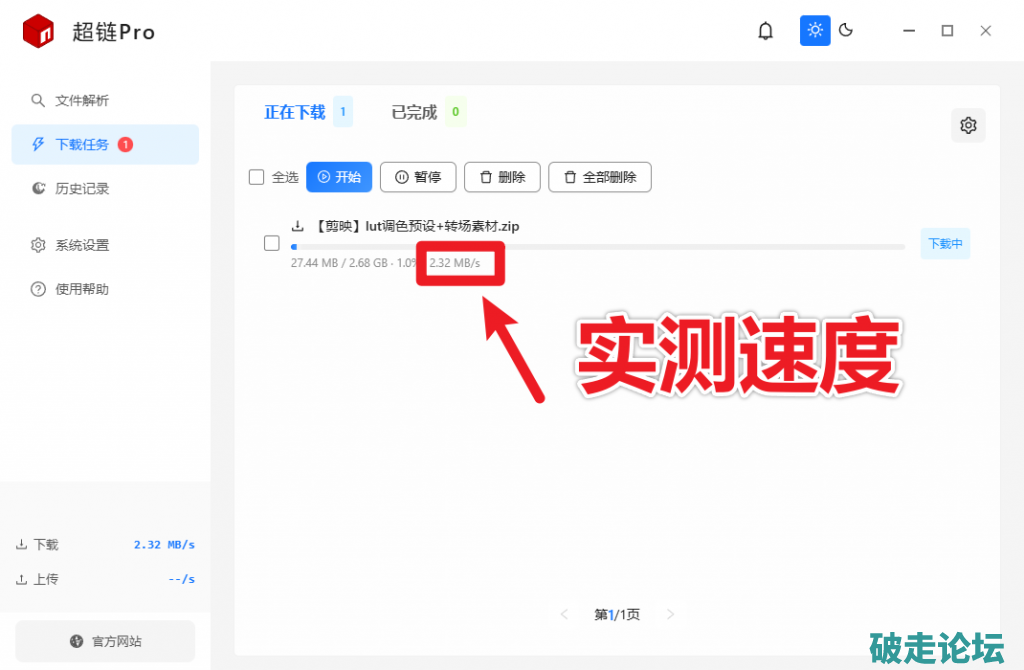This screenshot has width=1024, height=670.
Task: Open 使用帮助 help page
Action: 82,289
